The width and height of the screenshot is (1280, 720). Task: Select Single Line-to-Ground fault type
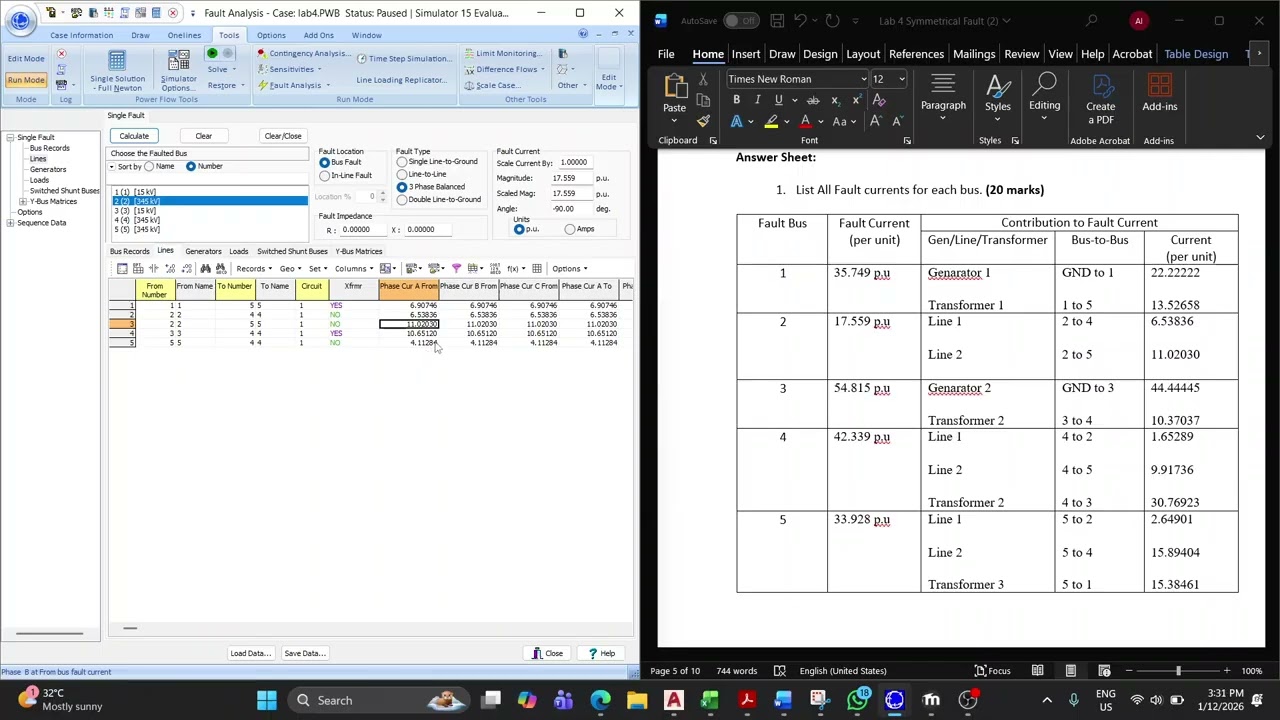[401, 162]
